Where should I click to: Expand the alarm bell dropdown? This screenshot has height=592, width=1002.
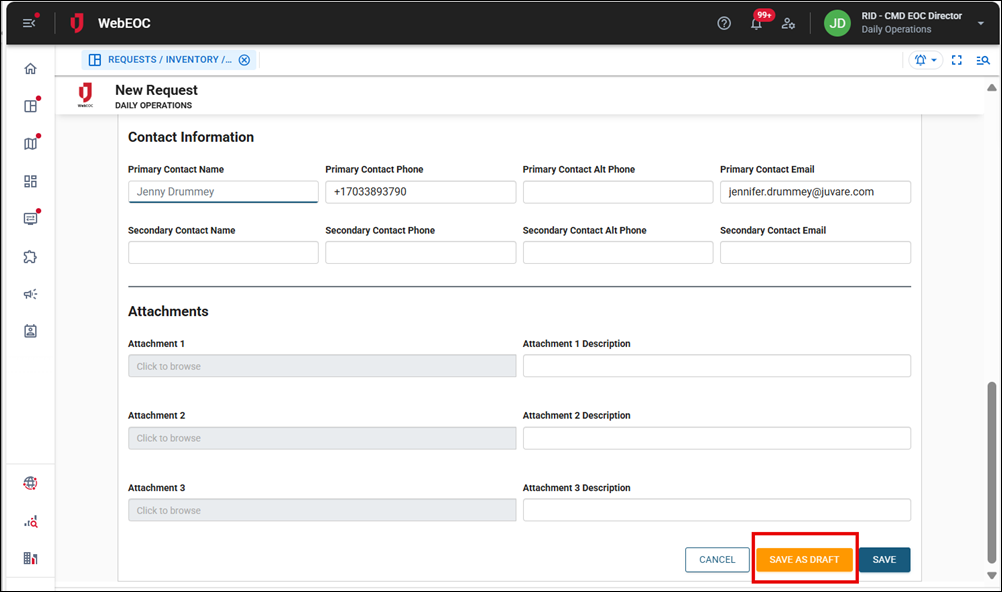[x=926, y=60]
